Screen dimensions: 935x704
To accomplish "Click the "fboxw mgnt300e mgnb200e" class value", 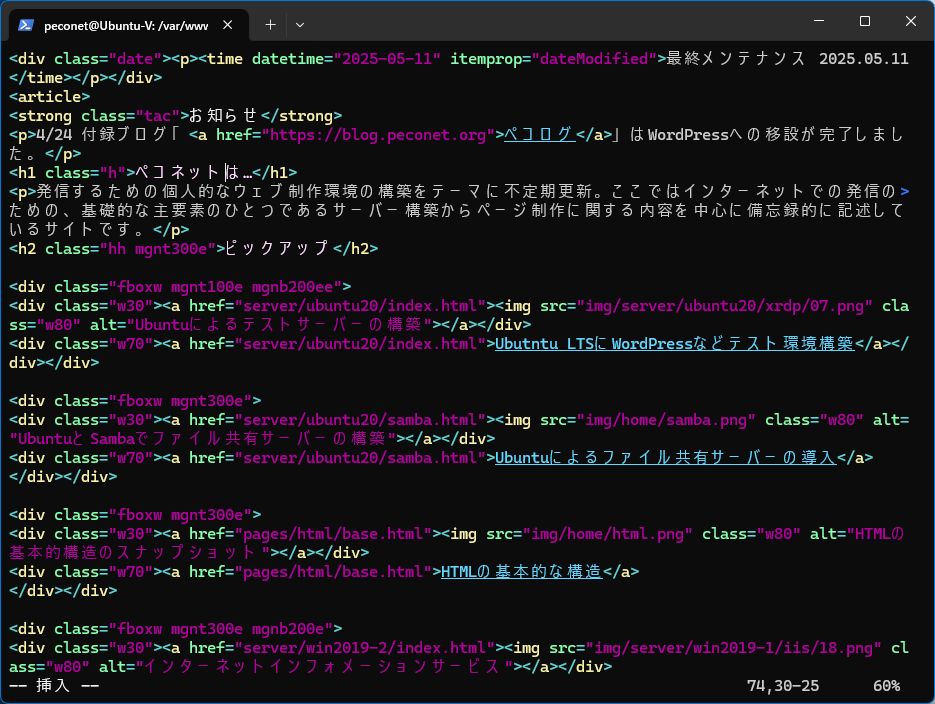I will tap(221, 628).
